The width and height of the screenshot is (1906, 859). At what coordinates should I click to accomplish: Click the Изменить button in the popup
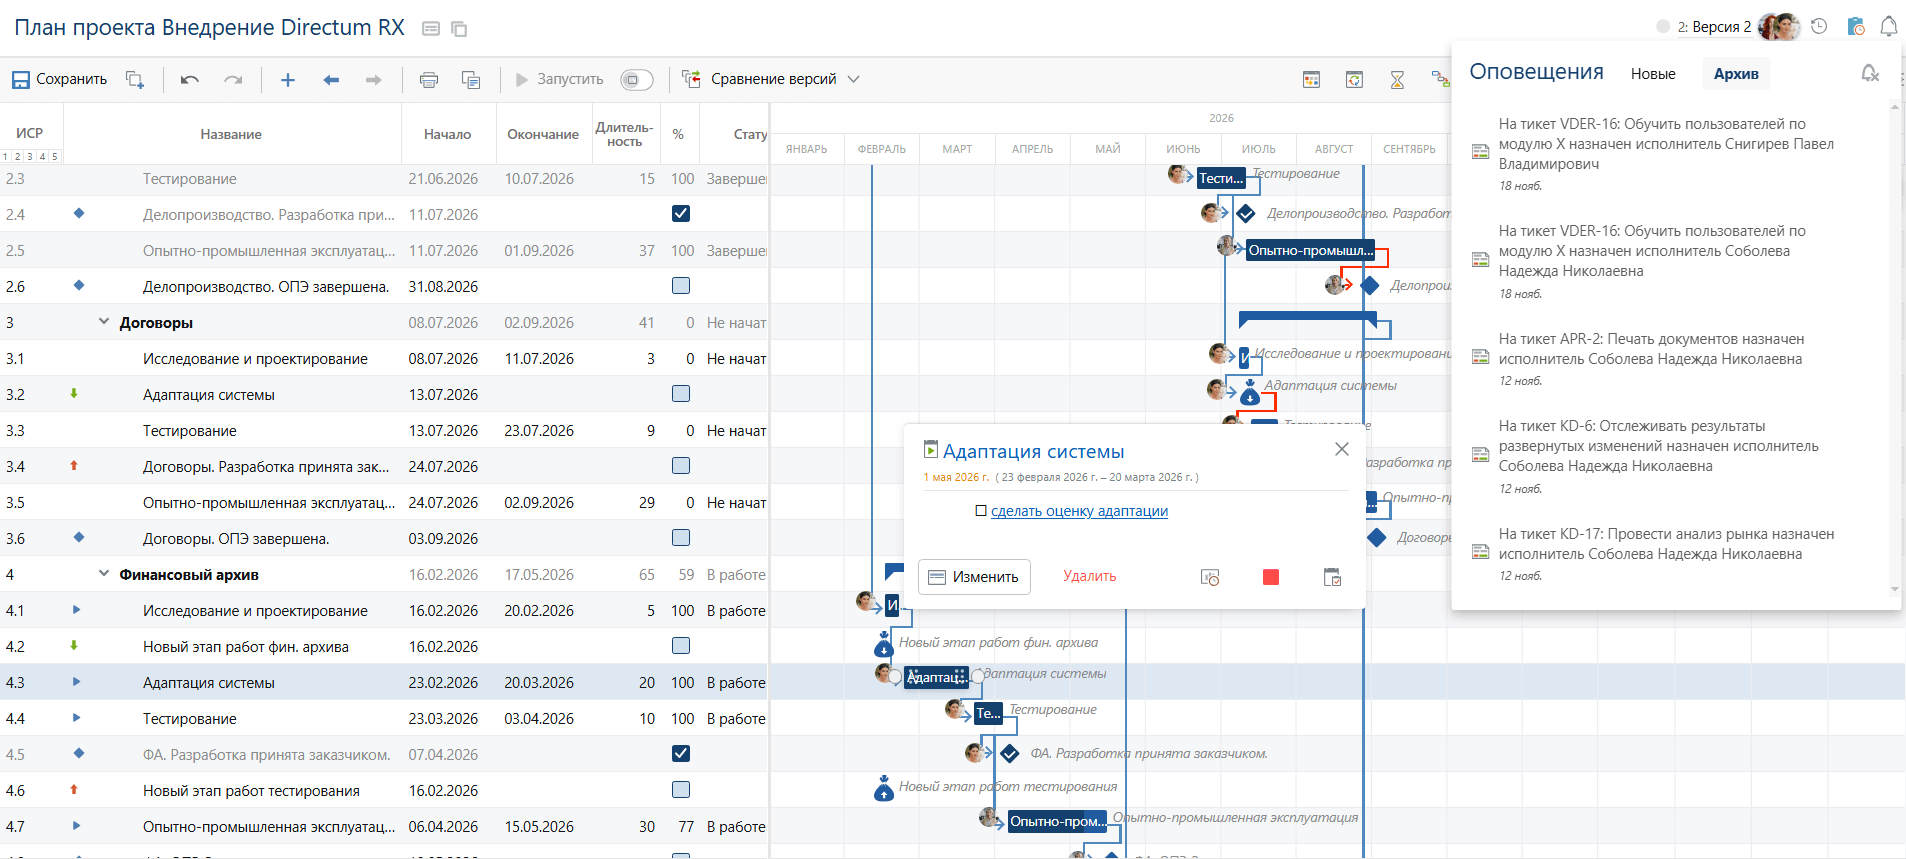tap(974, 577)
